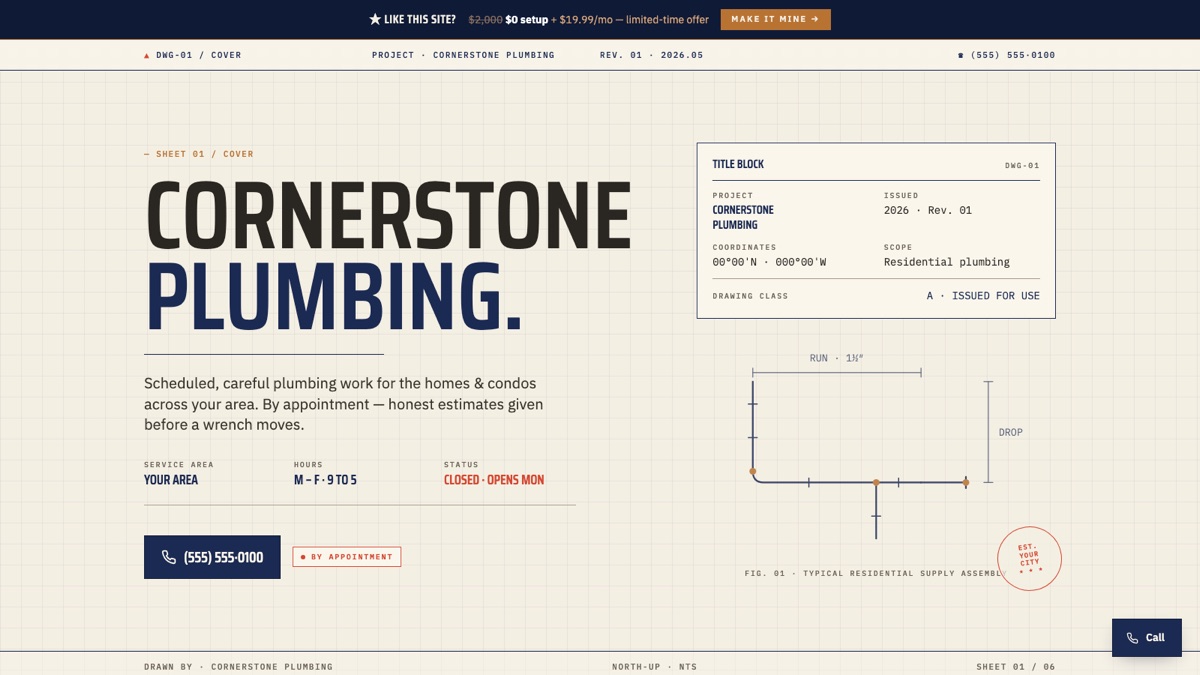Click the DROP dimension label
Image resolution: width=1200 pixels, height=675 pixels.
[x=1011, y=432]
